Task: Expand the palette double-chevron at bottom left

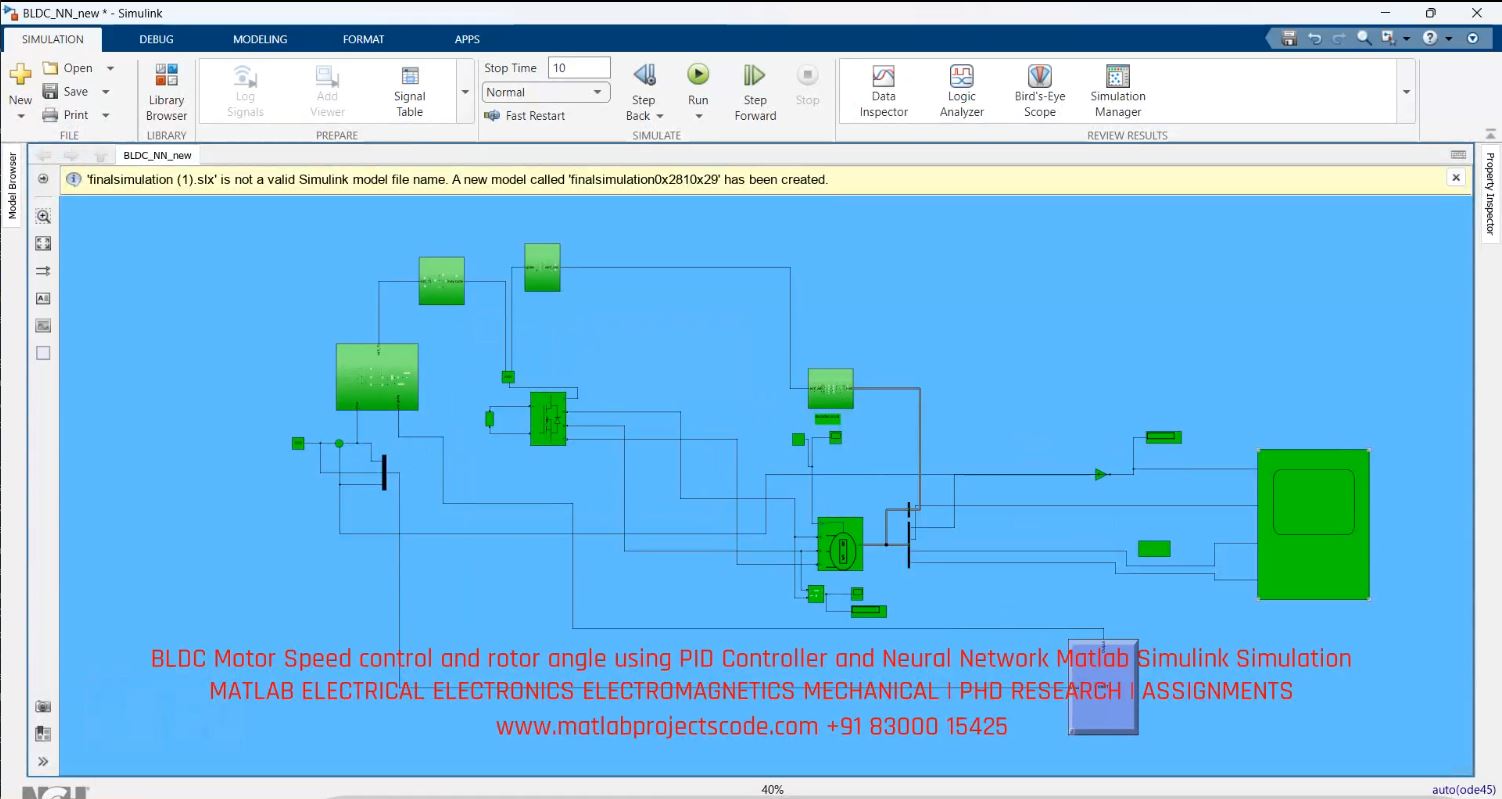Action: pos(43,762)
